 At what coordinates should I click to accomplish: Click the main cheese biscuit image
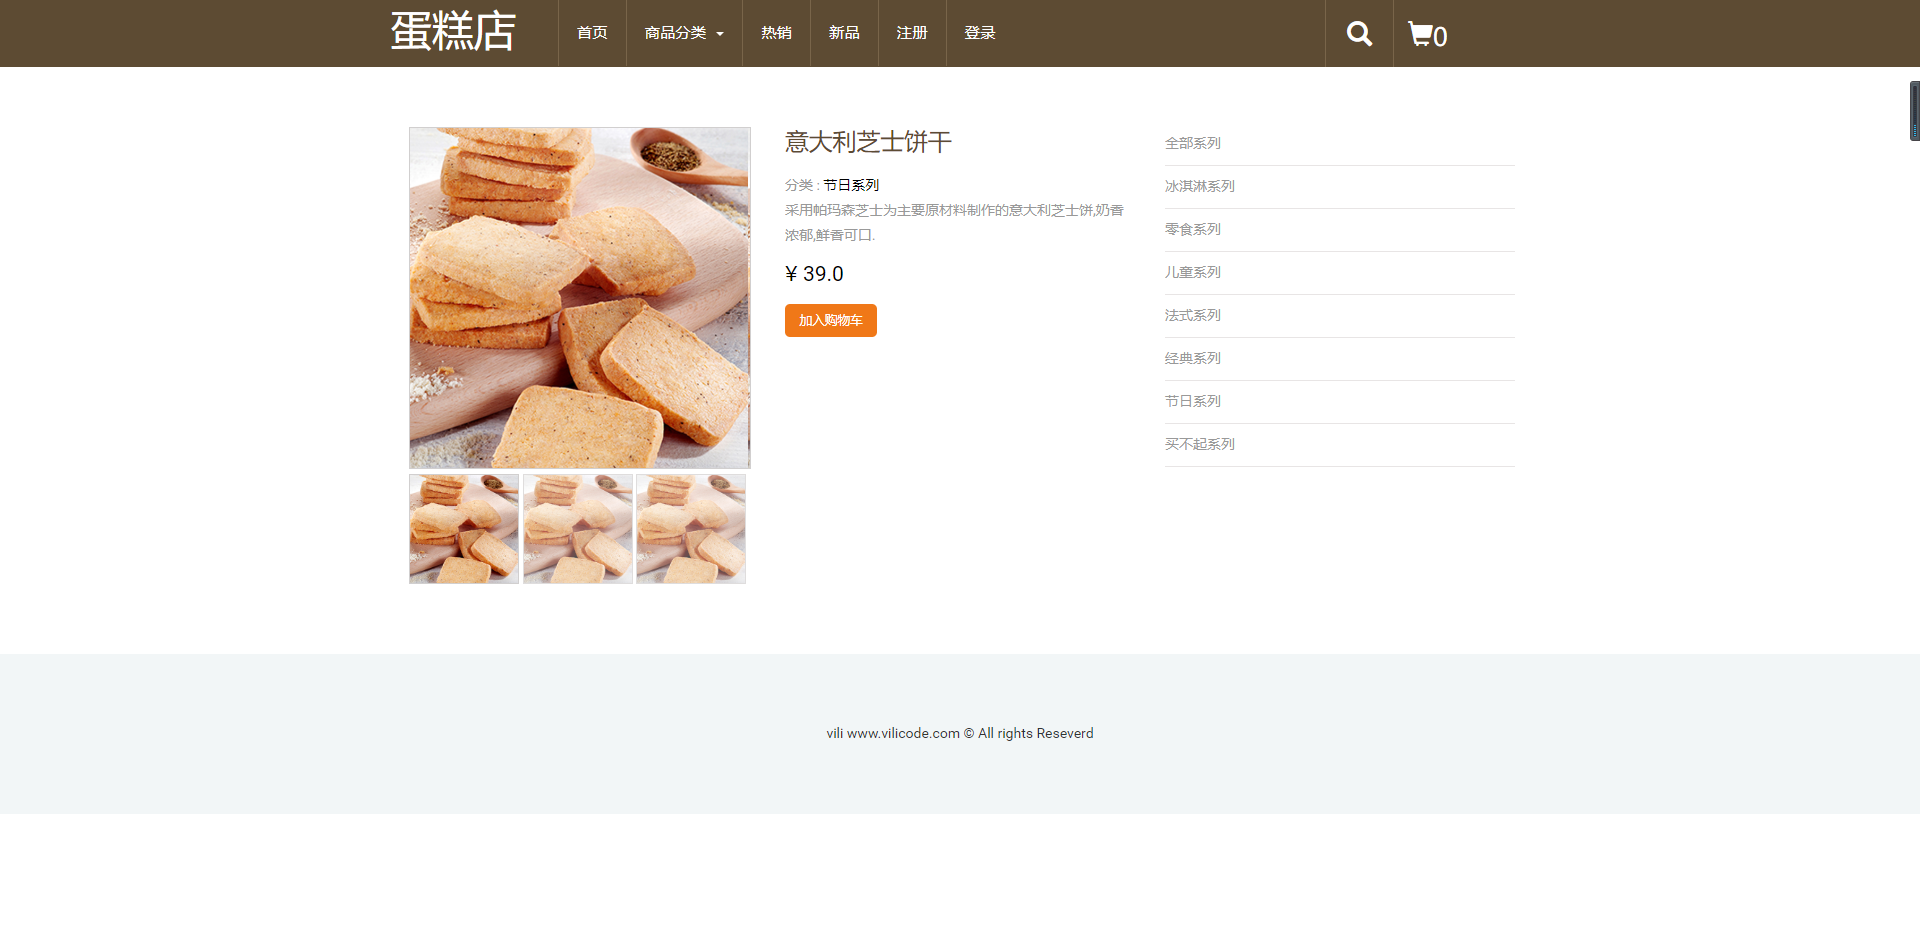click(580, 298)
